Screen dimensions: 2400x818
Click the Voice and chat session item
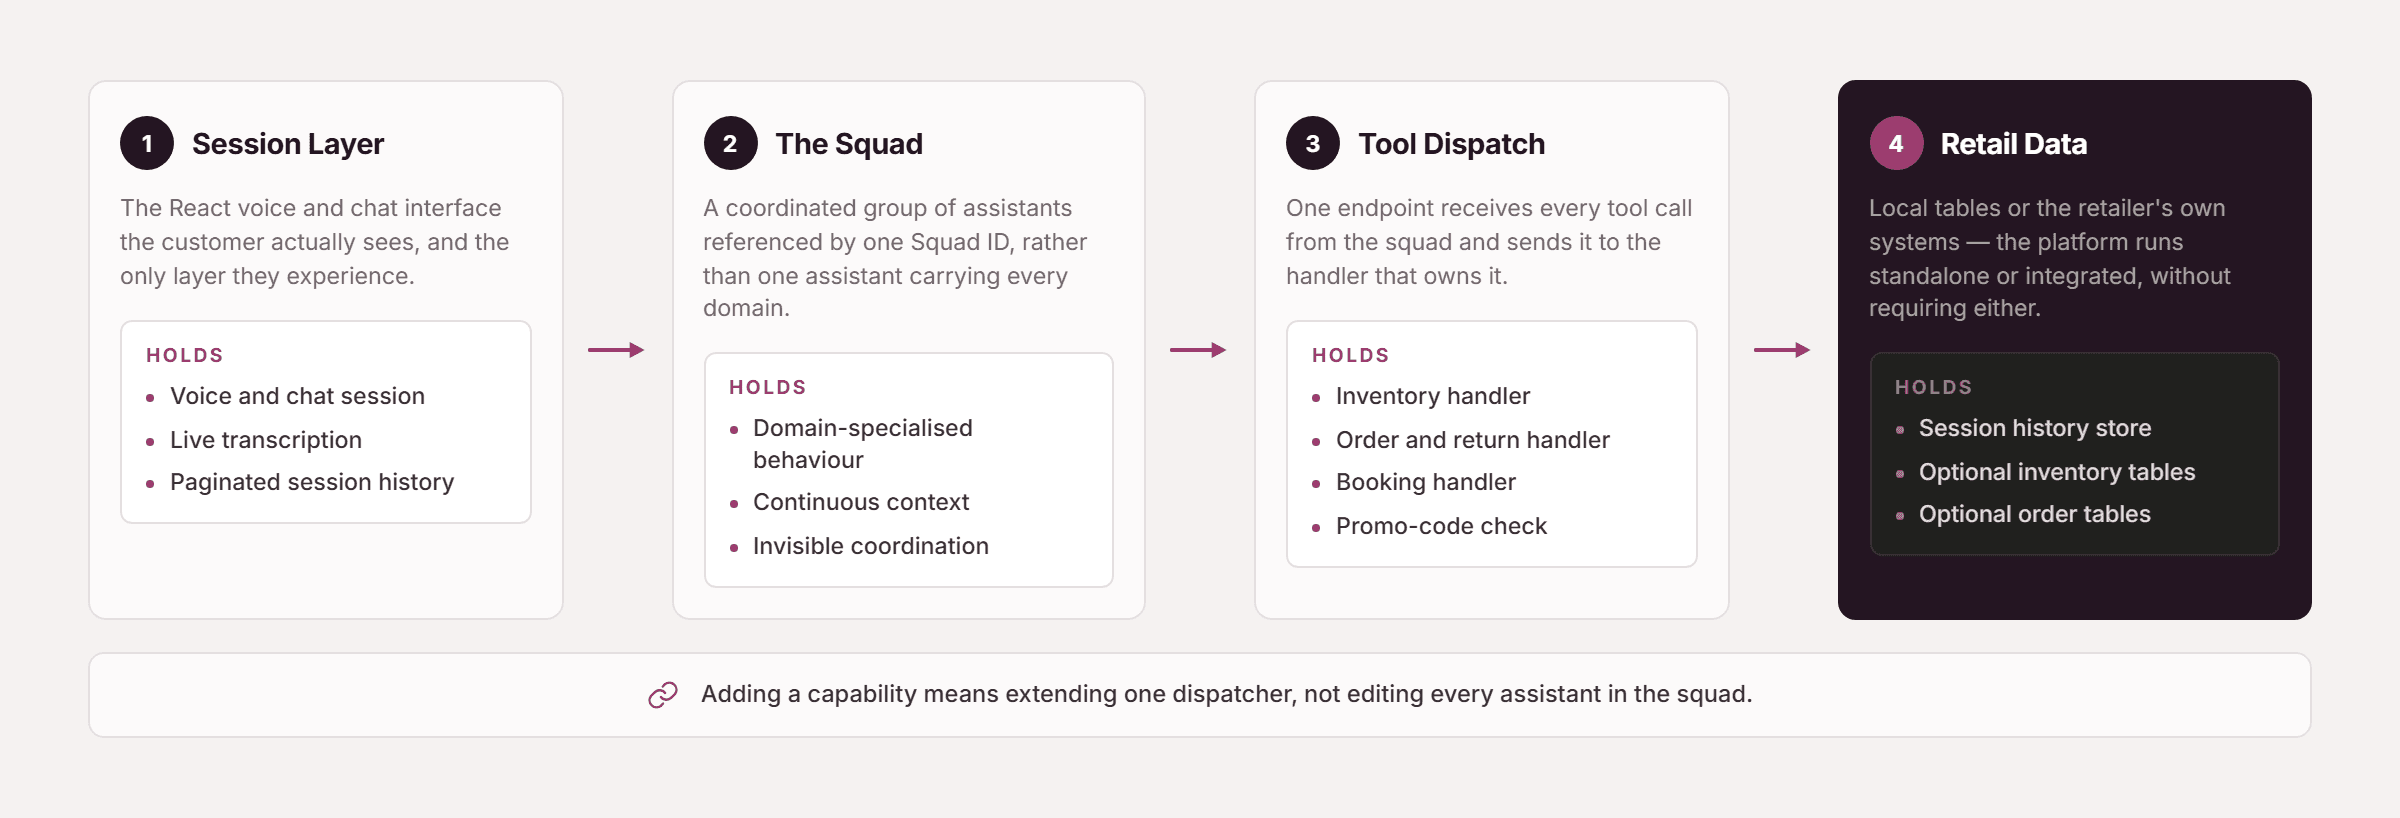point(297,396)
